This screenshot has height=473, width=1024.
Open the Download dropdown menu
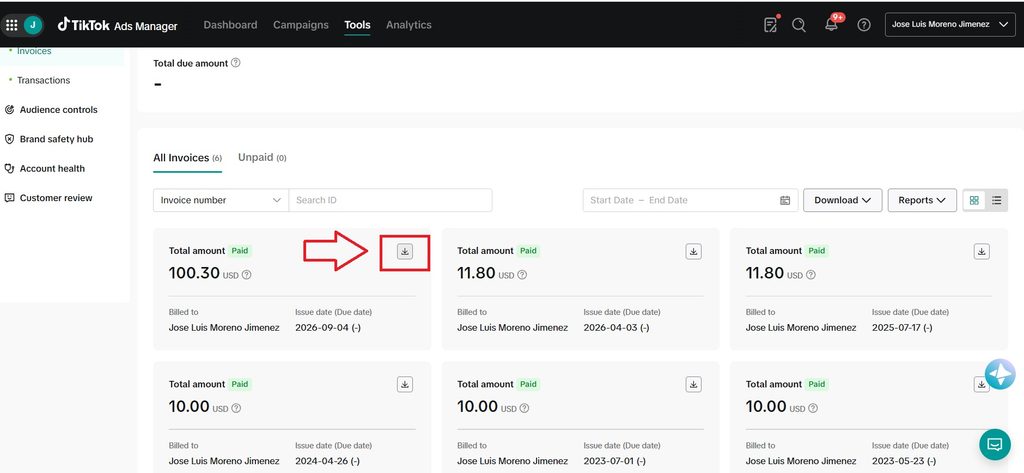coord(842,201)
